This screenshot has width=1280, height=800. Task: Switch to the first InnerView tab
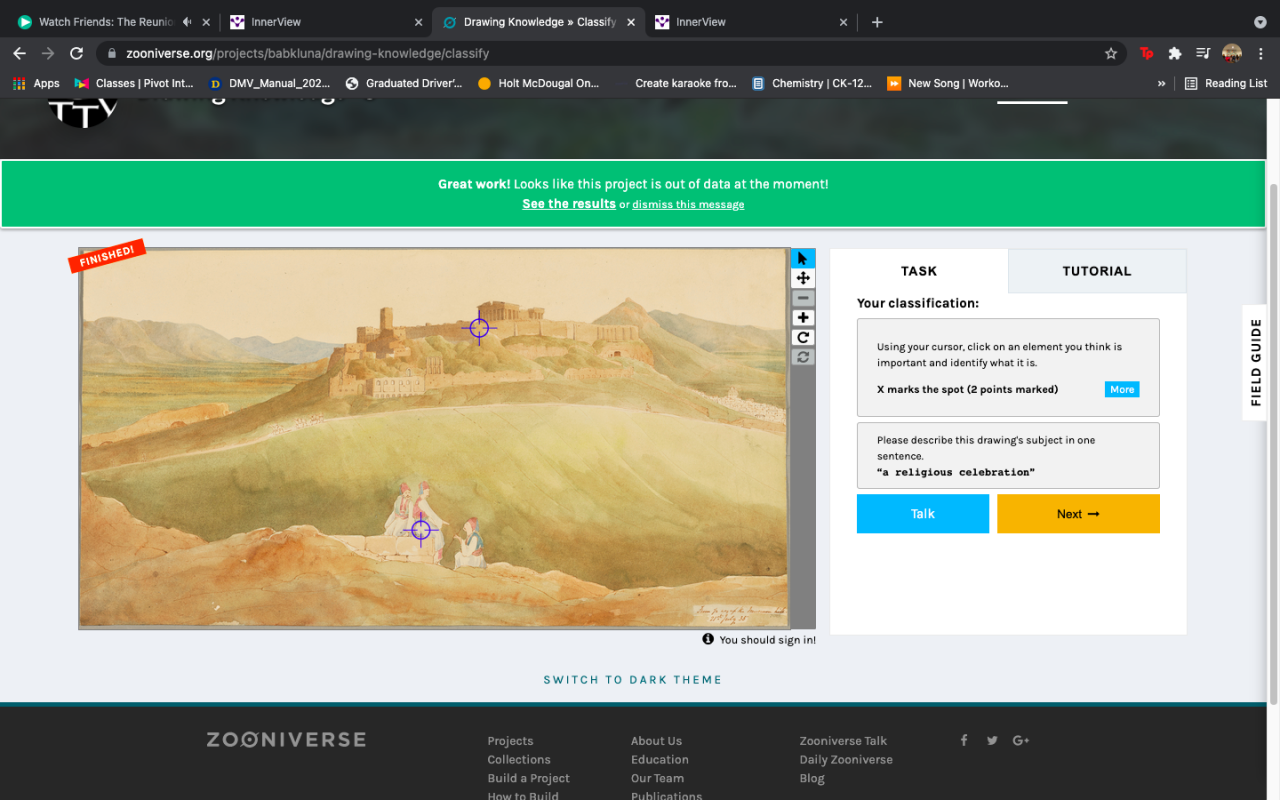pyautogui.click(x=275, y=22)
